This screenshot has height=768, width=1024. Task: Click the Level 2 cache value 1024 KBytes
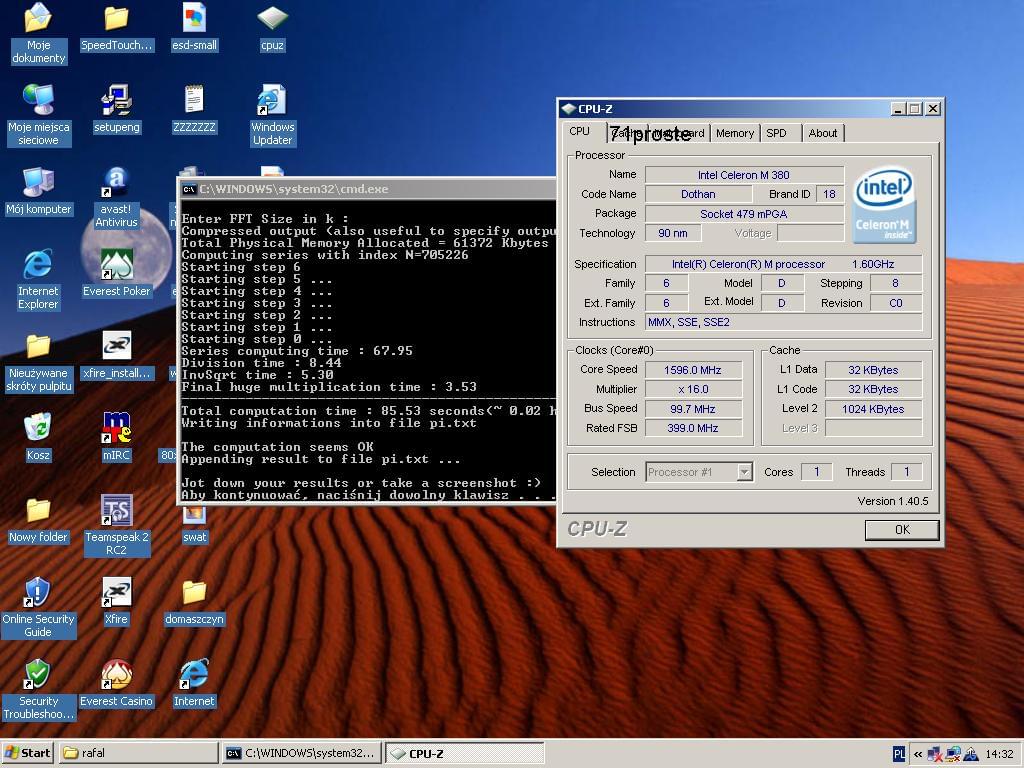click(873, 409)
